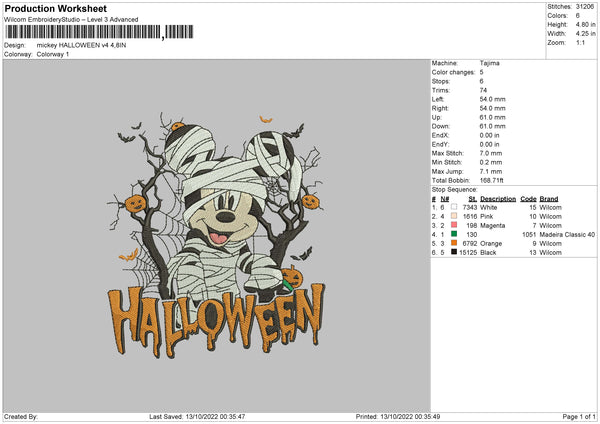This screenshot has height=424, width=600.
Task: Click the Orange thread color swatch
Action: tap(454, 243)
